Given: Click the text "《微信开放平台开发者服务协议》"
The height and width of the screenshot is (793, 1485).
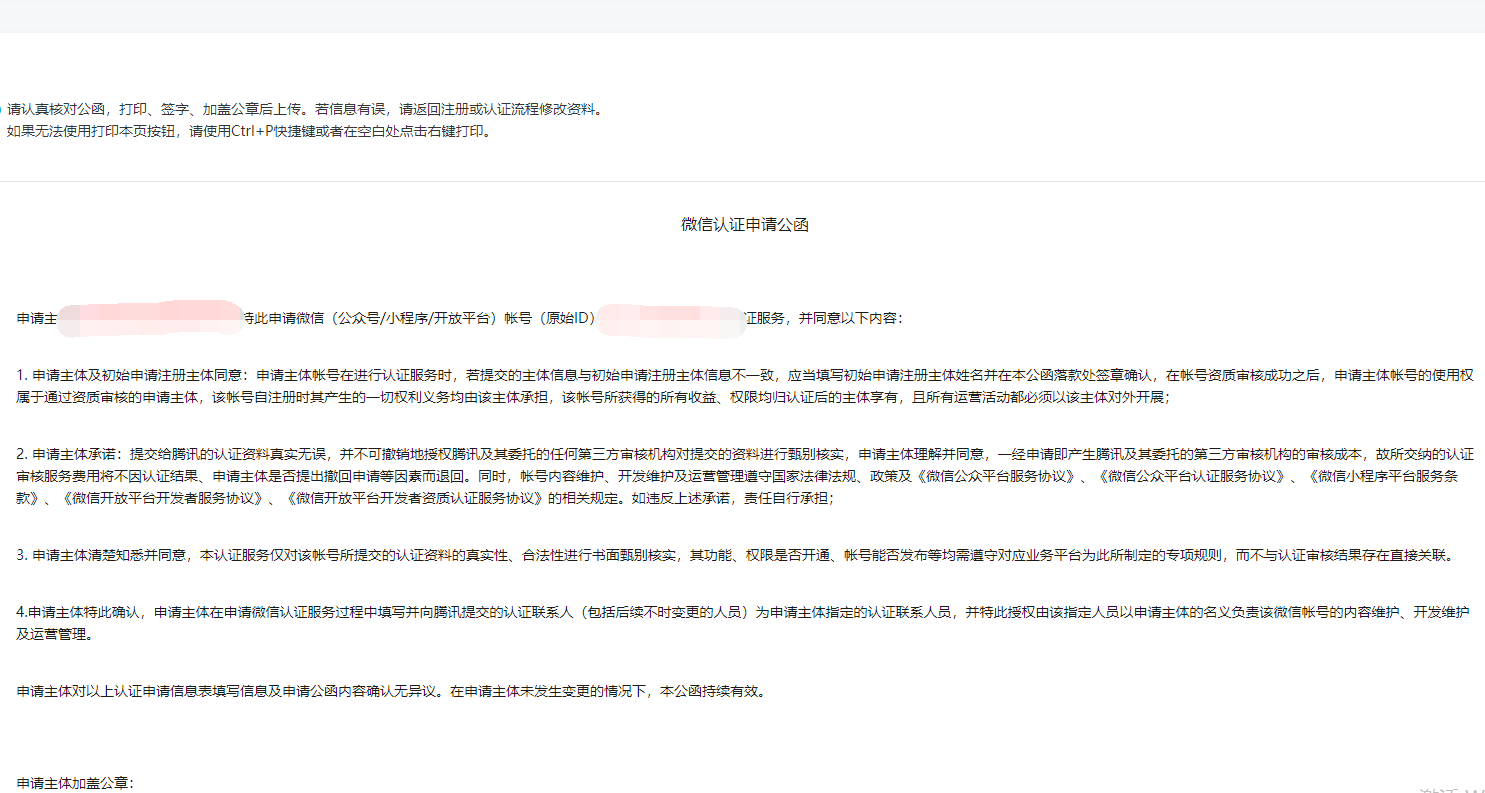Looking at the screenshot, I should point(165,497).
